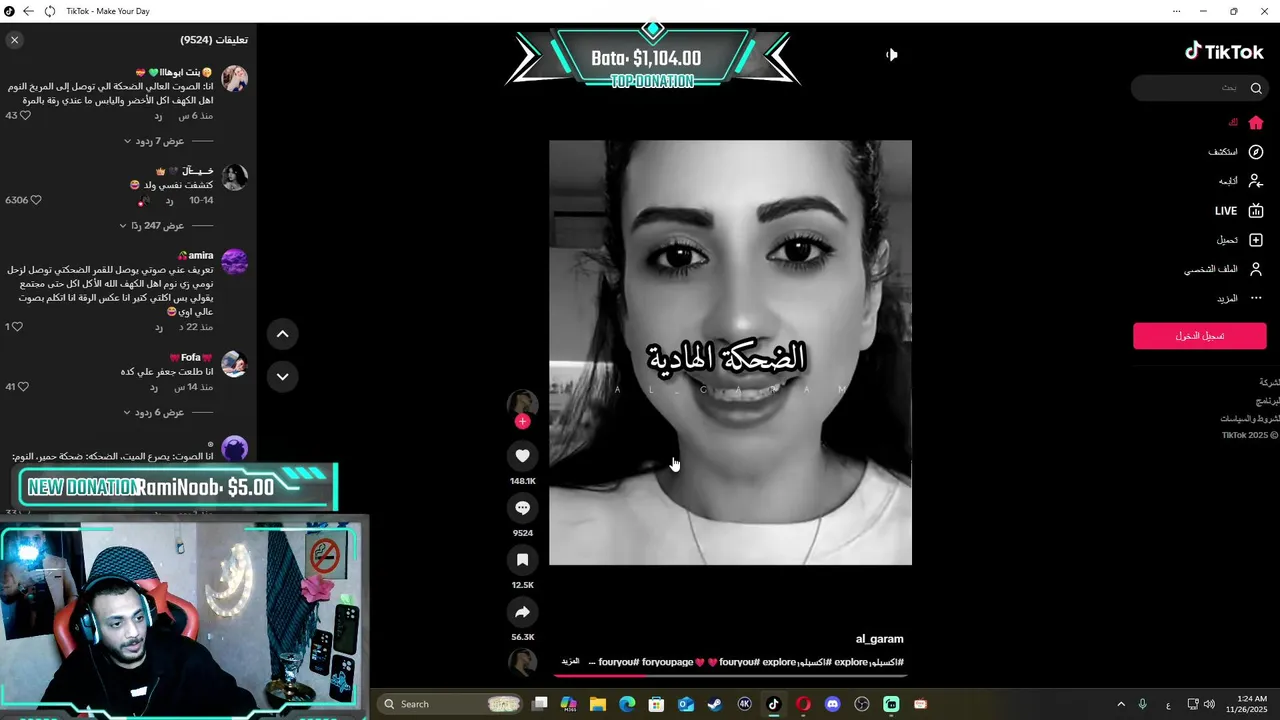The width and height of the screenshot is (1280, 720).
Task: Like the comment with 6306 likes
Action: click(36, 200)
